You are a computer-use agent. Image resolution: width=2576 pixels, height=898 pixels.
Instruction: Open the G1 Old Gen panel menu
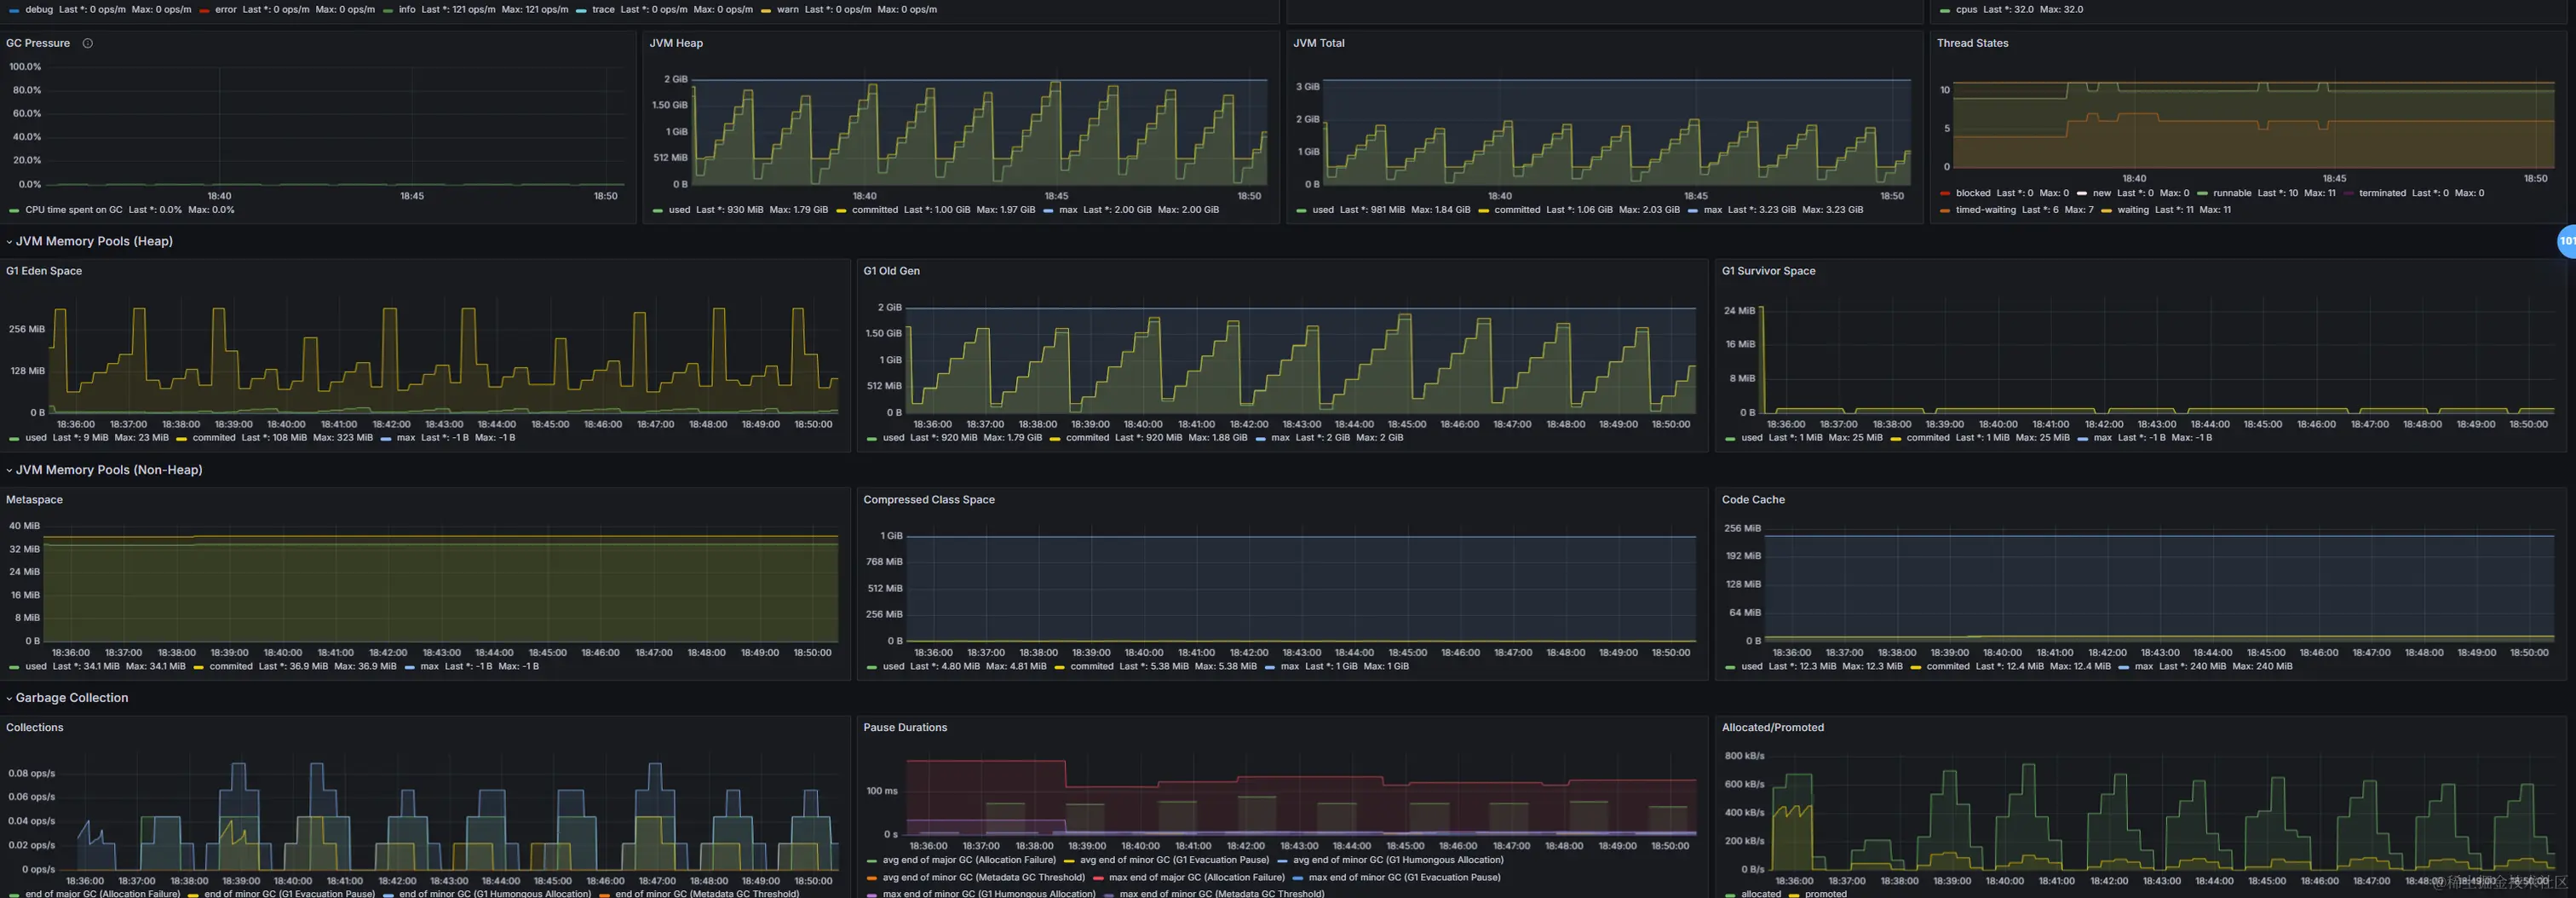pos(891,272)
